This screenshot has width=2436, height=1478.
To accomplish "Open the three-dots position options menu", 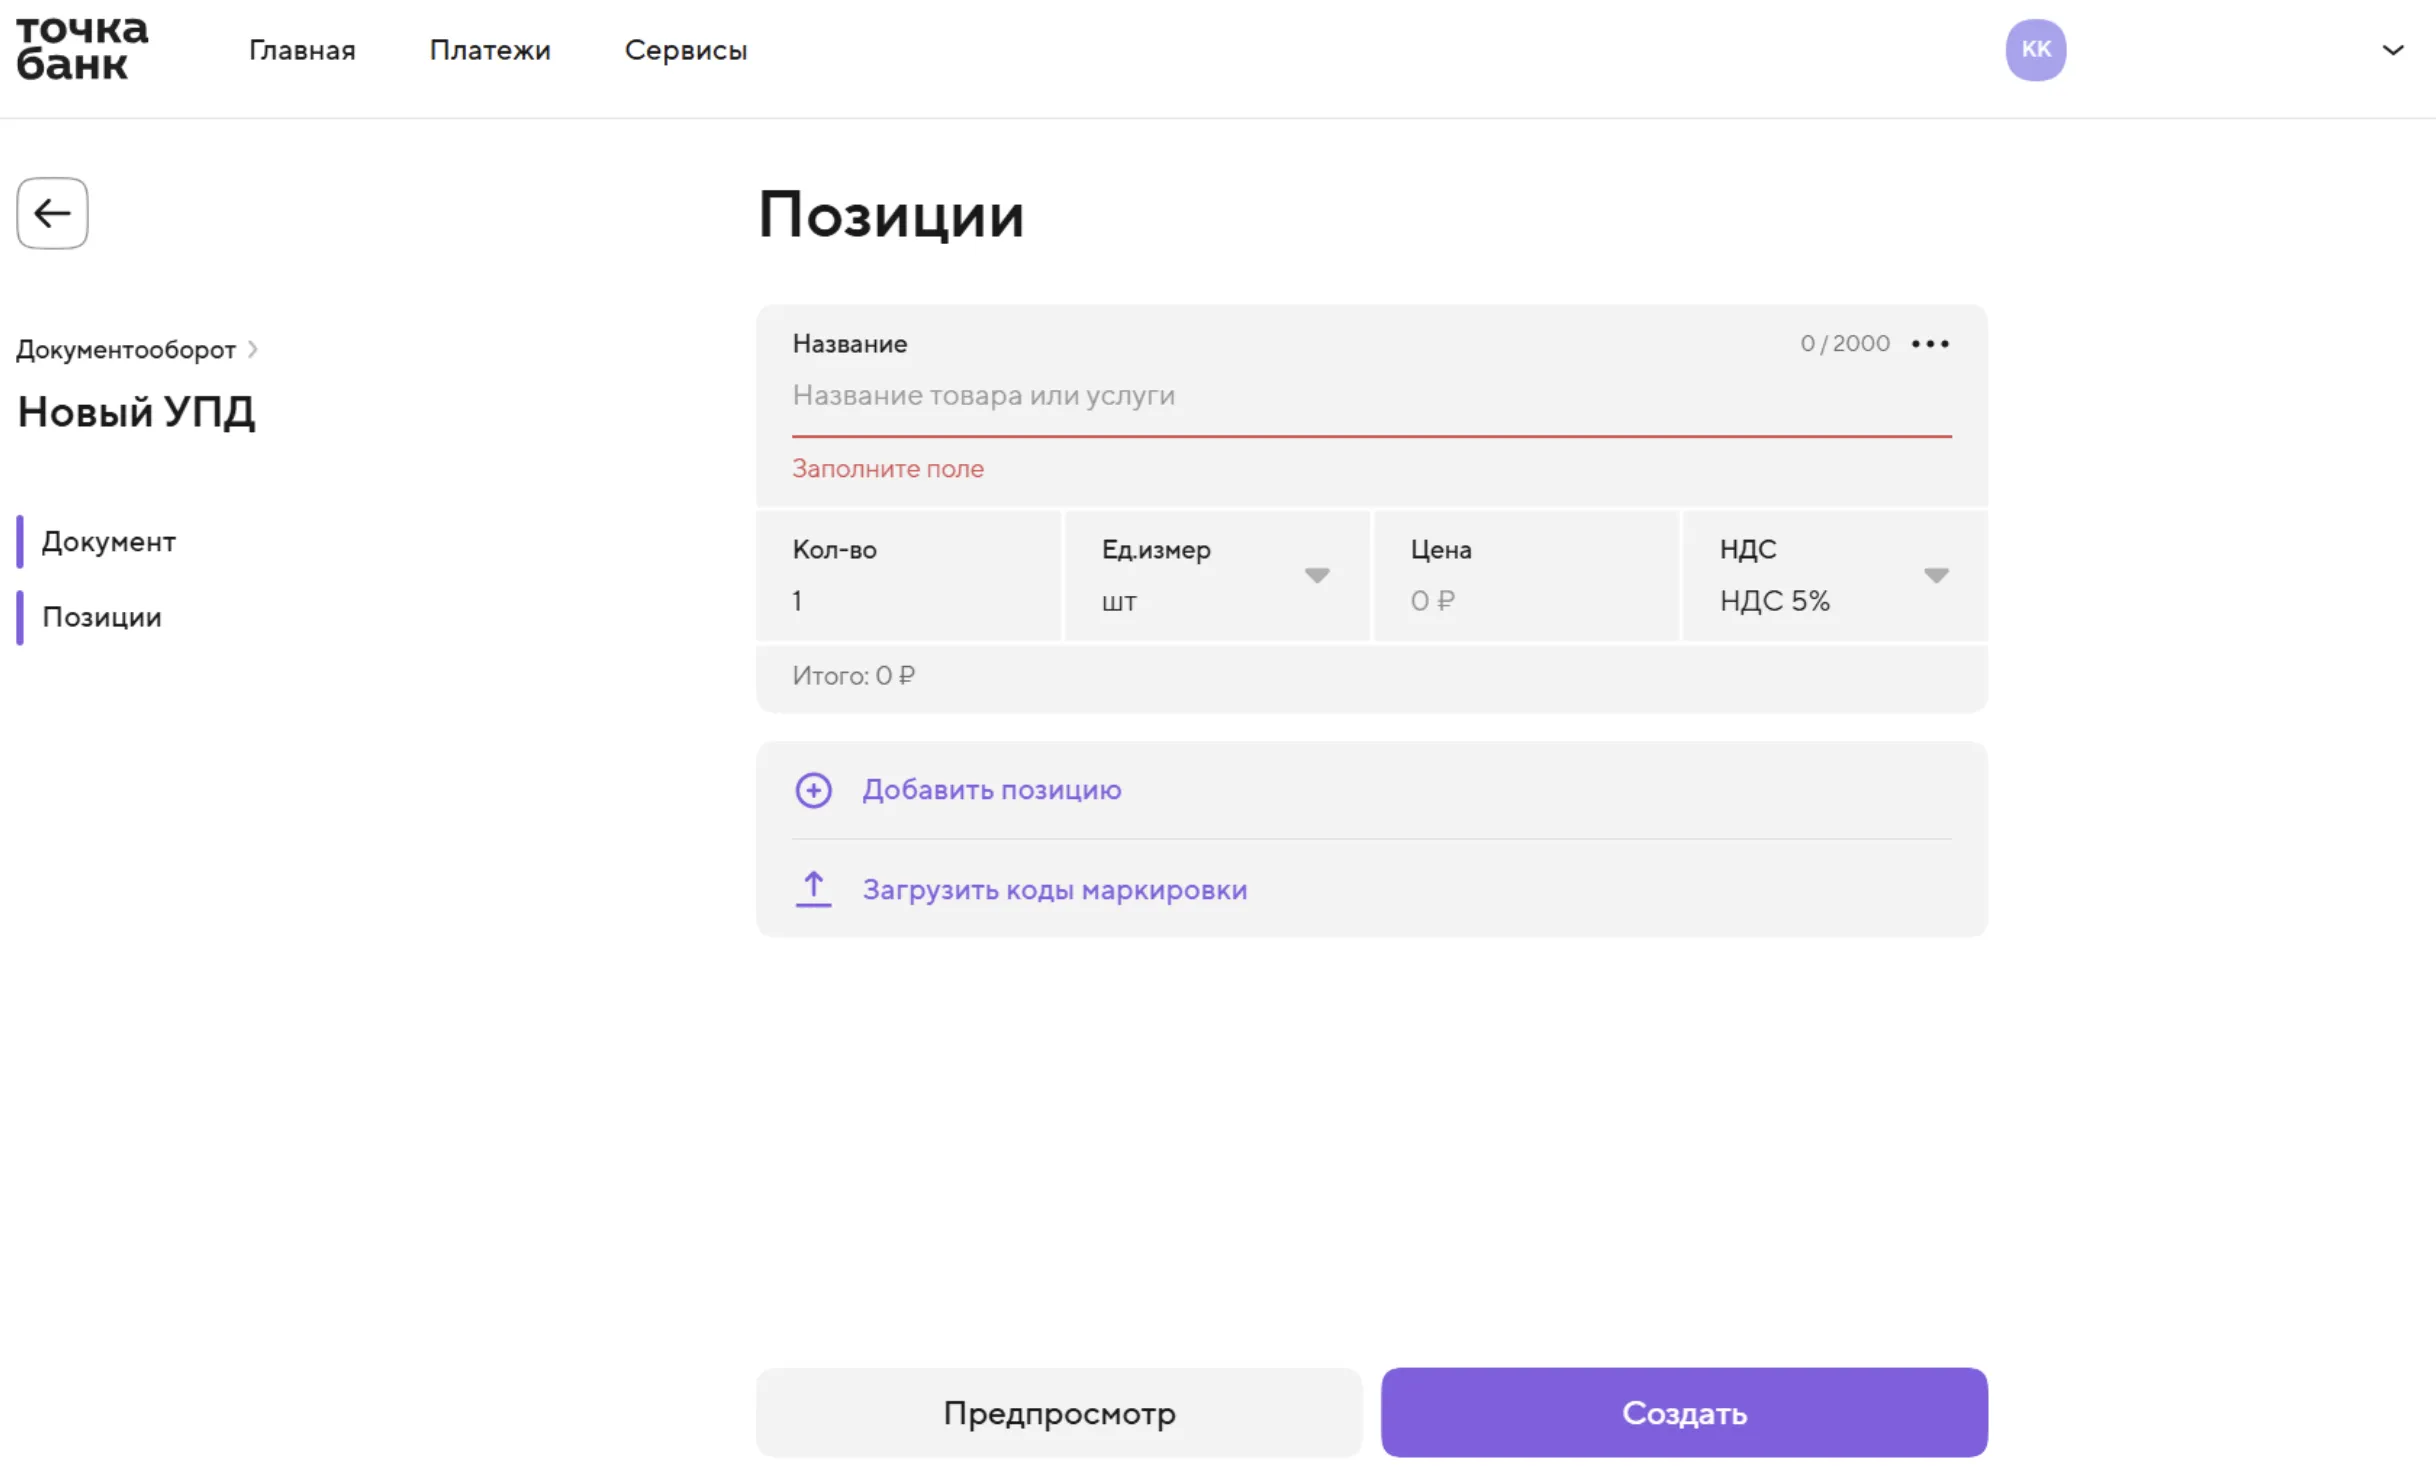I will (x=1929, y=344).
